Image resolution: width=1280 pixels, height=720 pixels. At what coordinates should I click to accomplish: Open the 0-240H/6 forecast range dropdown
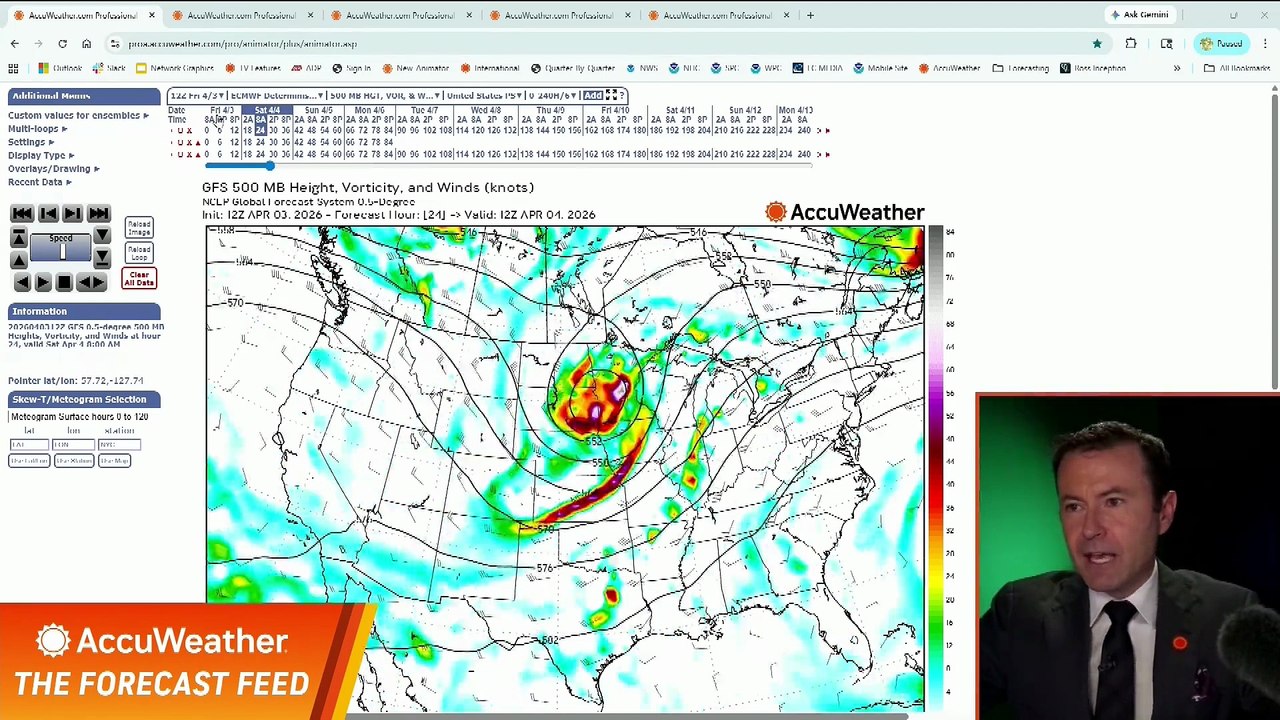click(x=552, y=95)
